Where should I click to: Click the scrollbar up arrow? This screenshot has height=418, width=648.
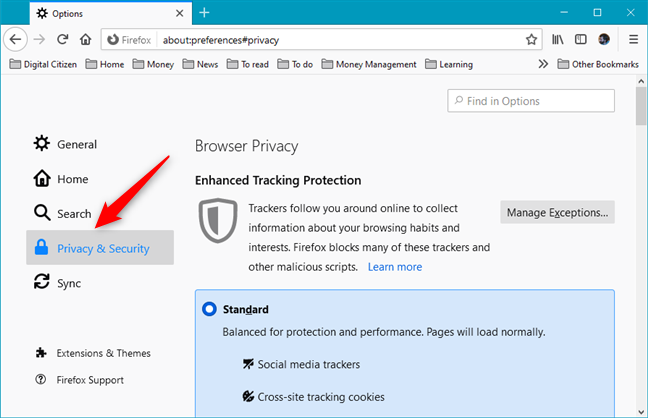(x=641, y=81)
